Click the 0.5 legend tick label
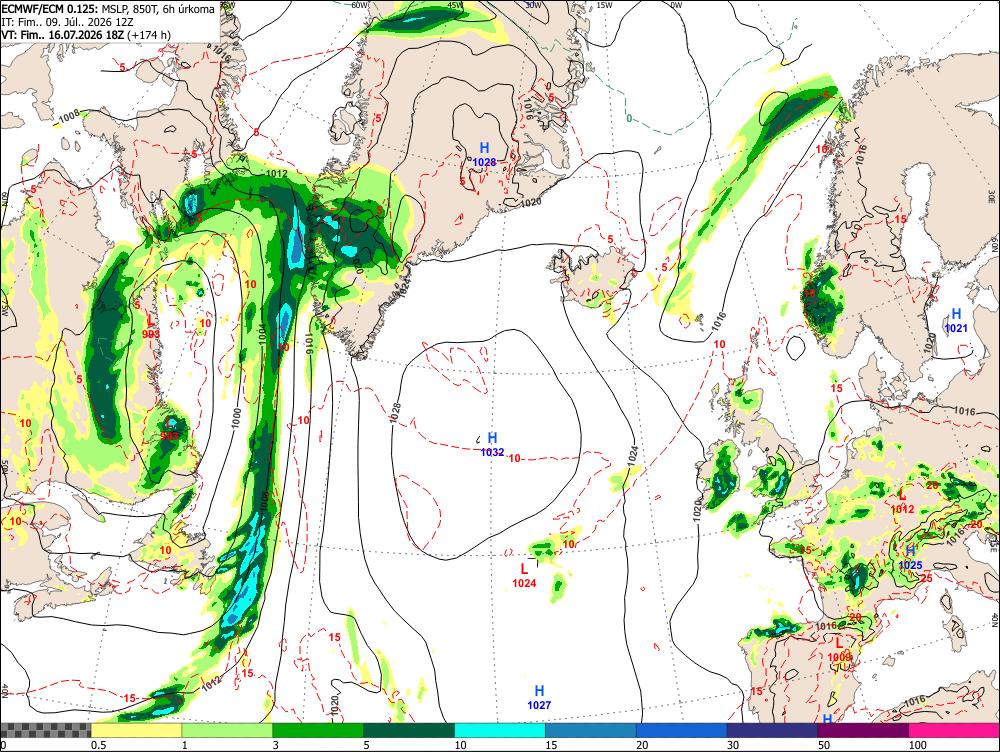 point(98,745)
